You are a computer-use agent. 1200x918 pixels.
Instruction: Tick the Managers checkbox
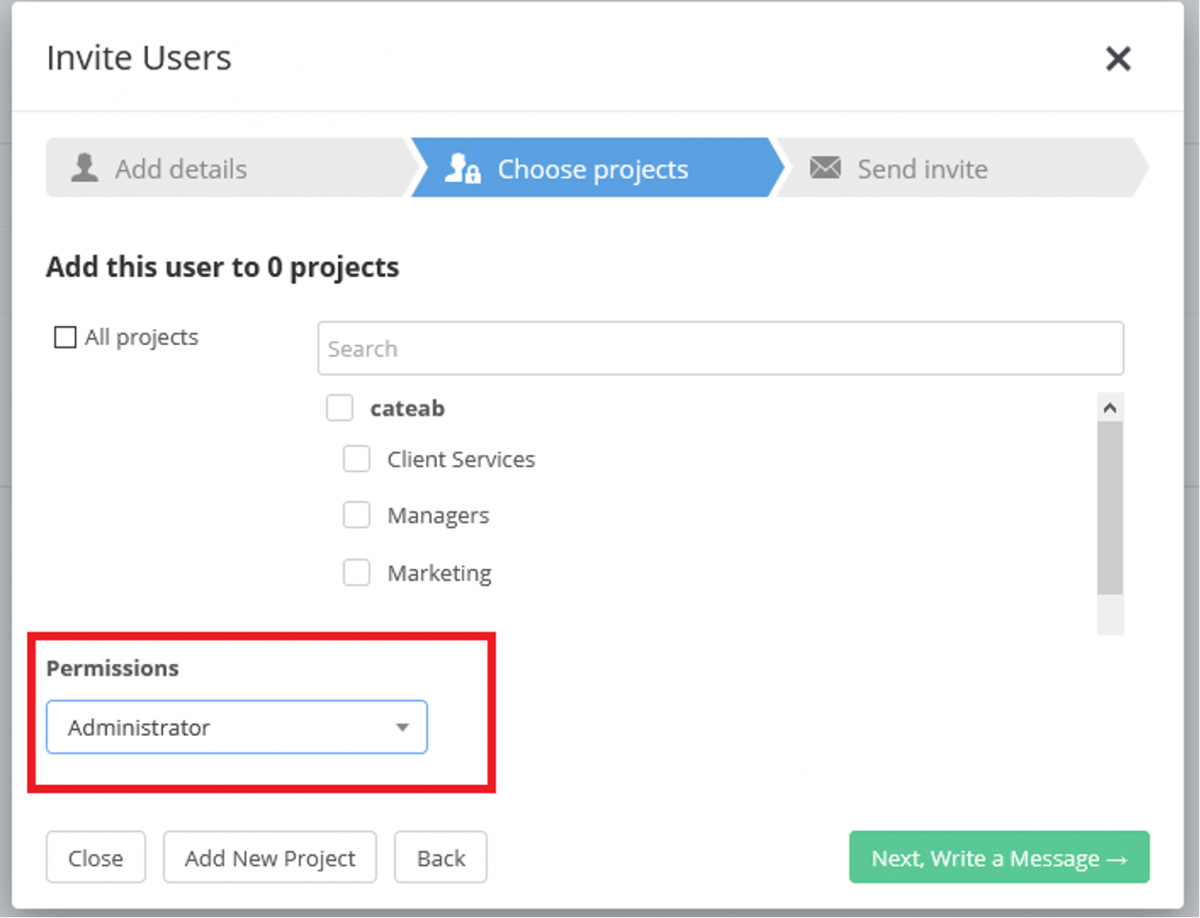click(357, 514)
